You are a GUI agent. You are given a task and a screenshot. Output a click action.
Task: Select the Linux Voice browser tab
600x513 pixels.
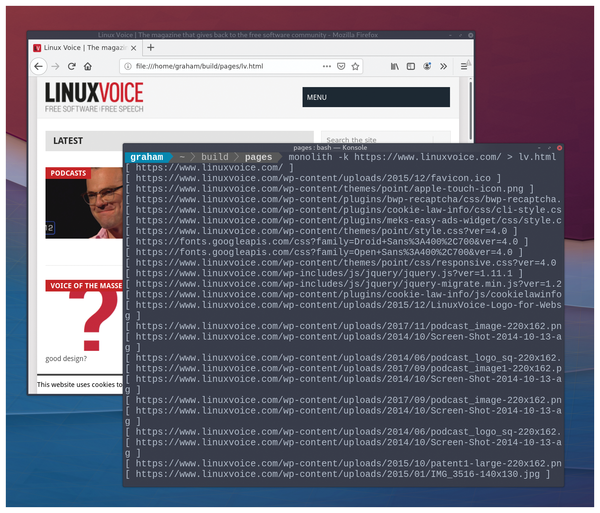click(85, 48)
